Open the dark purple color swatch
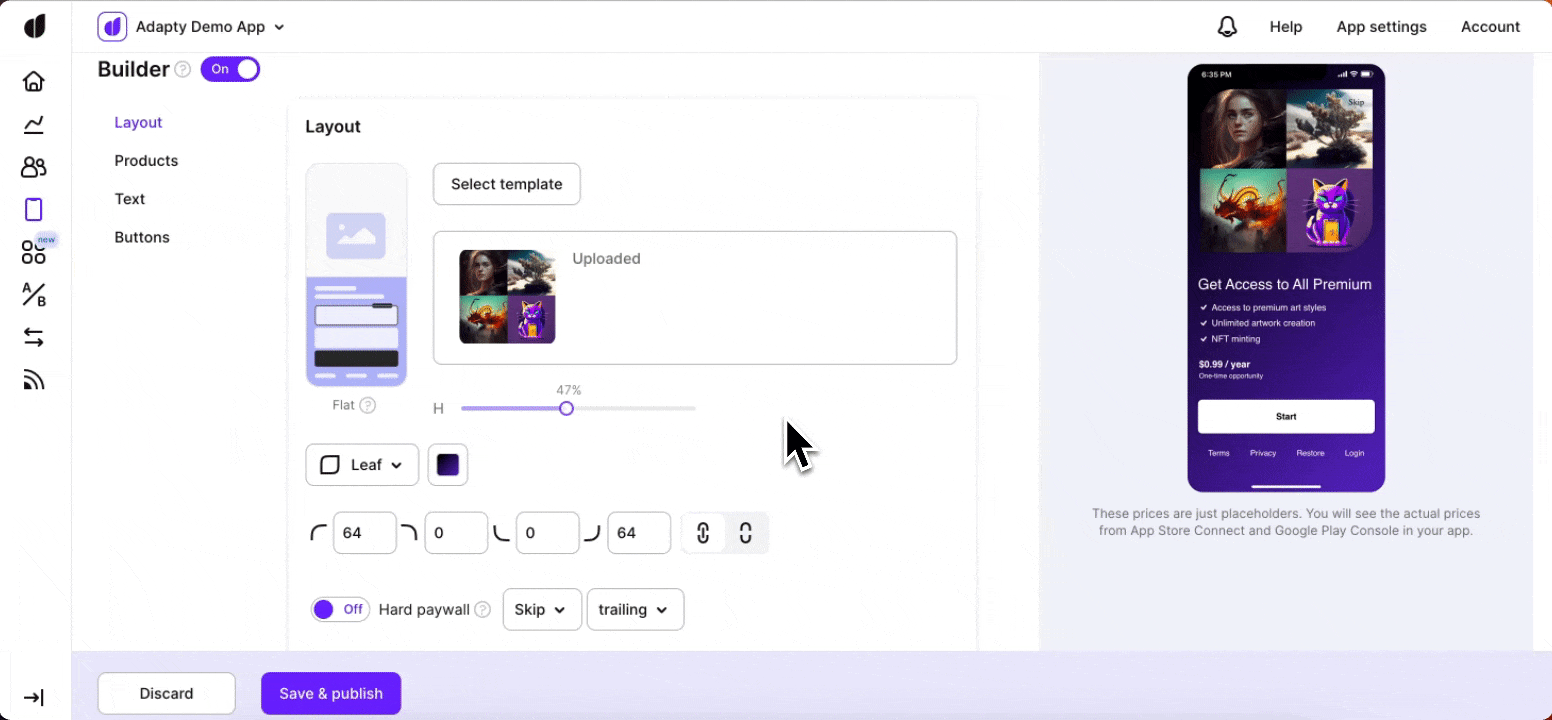The height and width of the screenshot is (720, 1552). [x=448, y=465]
